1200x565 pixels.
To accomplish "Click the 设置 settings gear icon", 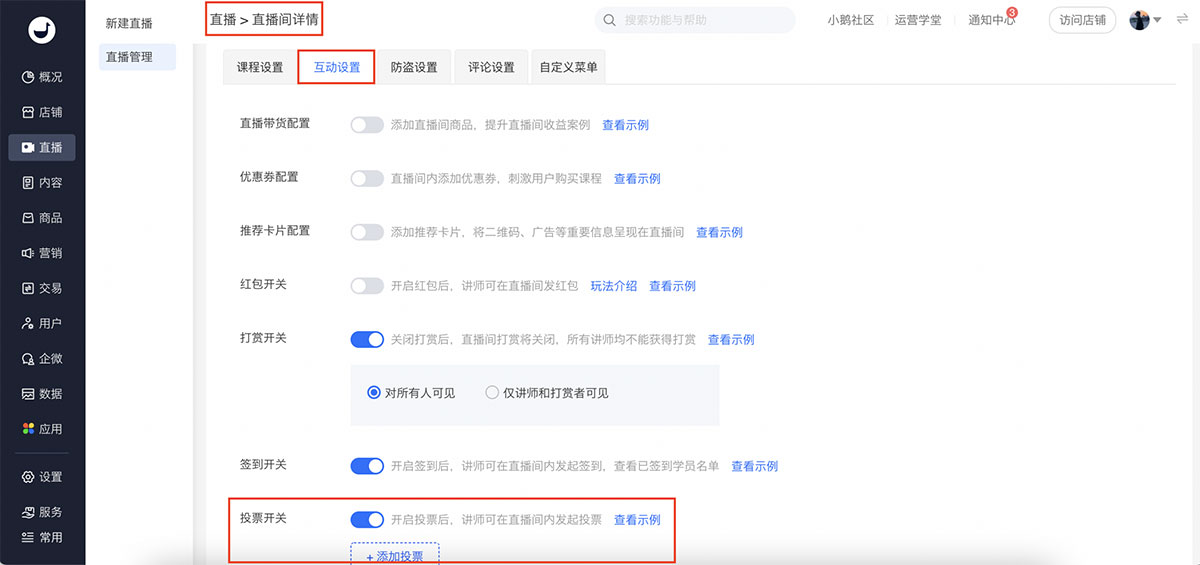I will (28, 477).
